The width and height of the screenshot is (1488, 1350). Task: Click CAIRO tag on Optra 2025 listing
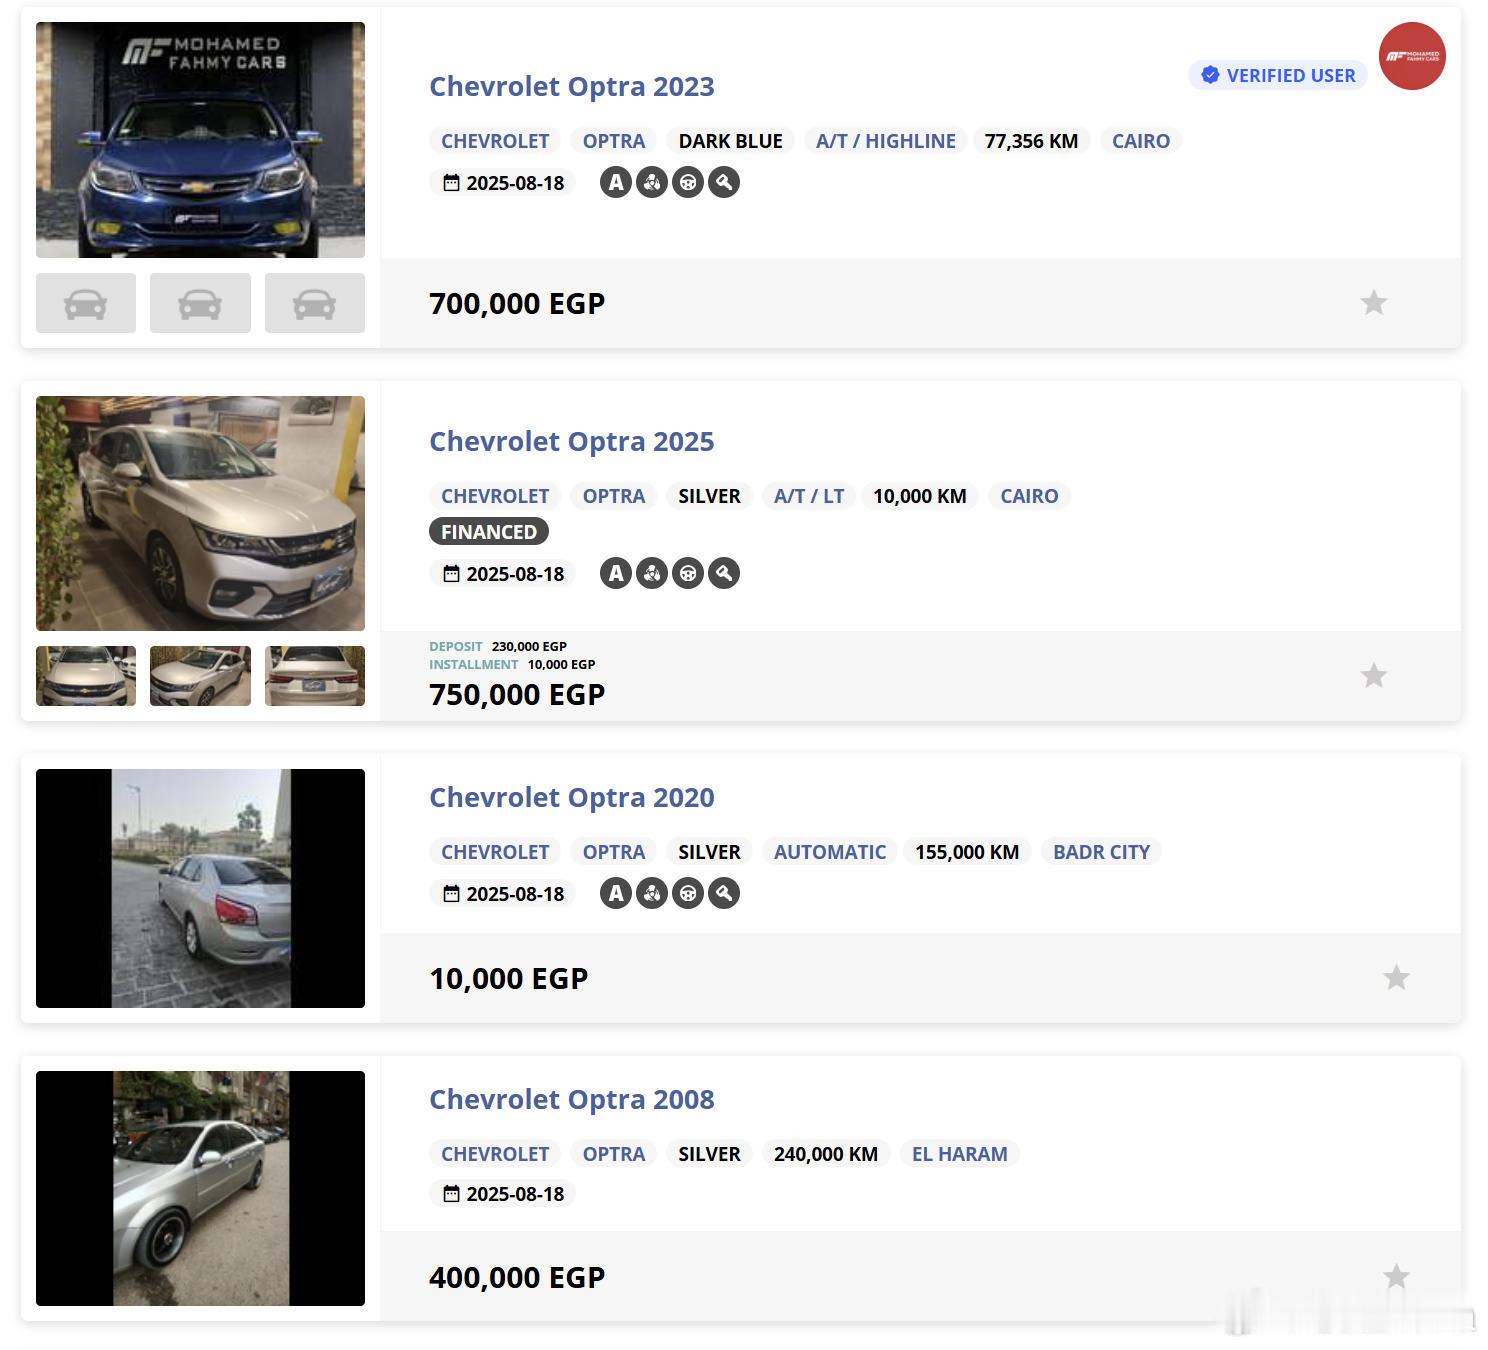pyautogui.click(x=1029, y=496)
